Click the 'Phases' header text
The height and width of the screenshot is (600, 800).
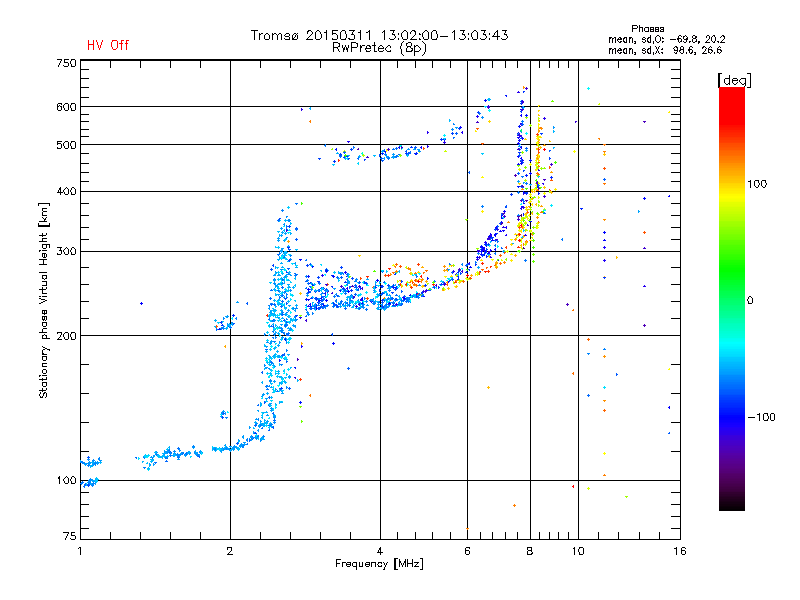click(647, 29)
